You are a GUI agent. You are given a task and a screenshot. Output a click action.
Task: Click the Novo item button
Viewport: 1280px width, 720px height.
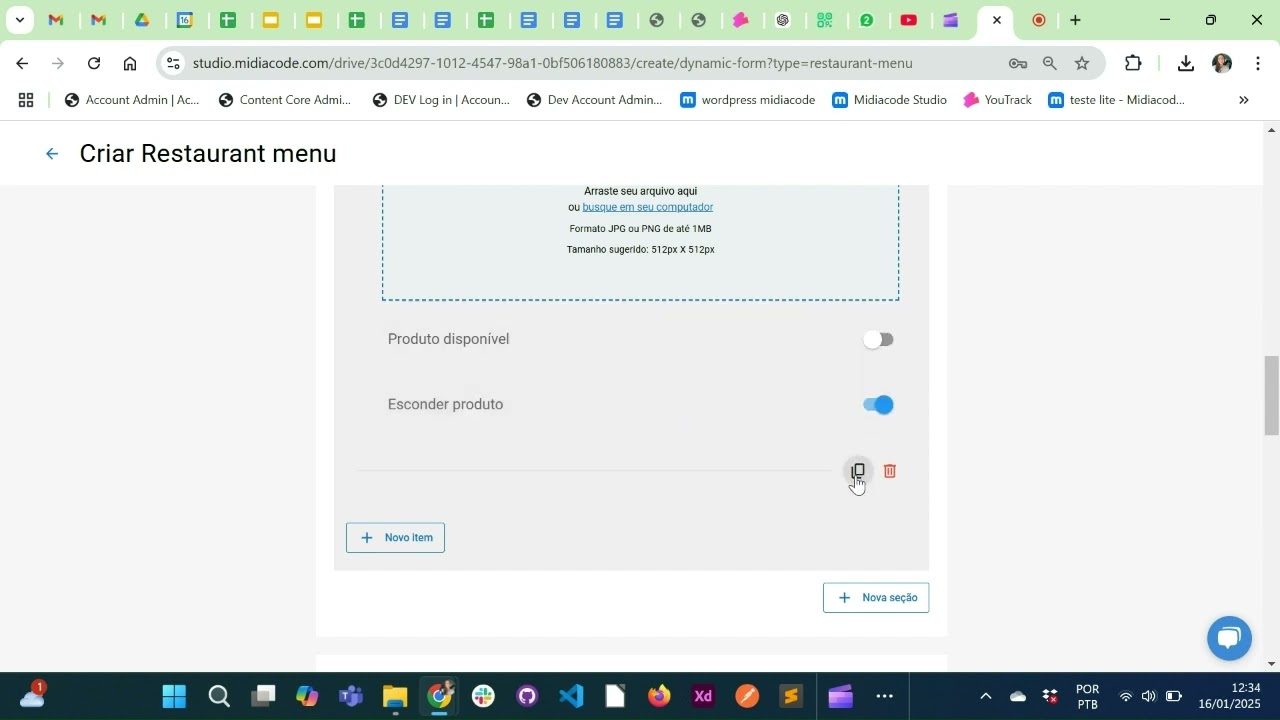pos(395,538)
